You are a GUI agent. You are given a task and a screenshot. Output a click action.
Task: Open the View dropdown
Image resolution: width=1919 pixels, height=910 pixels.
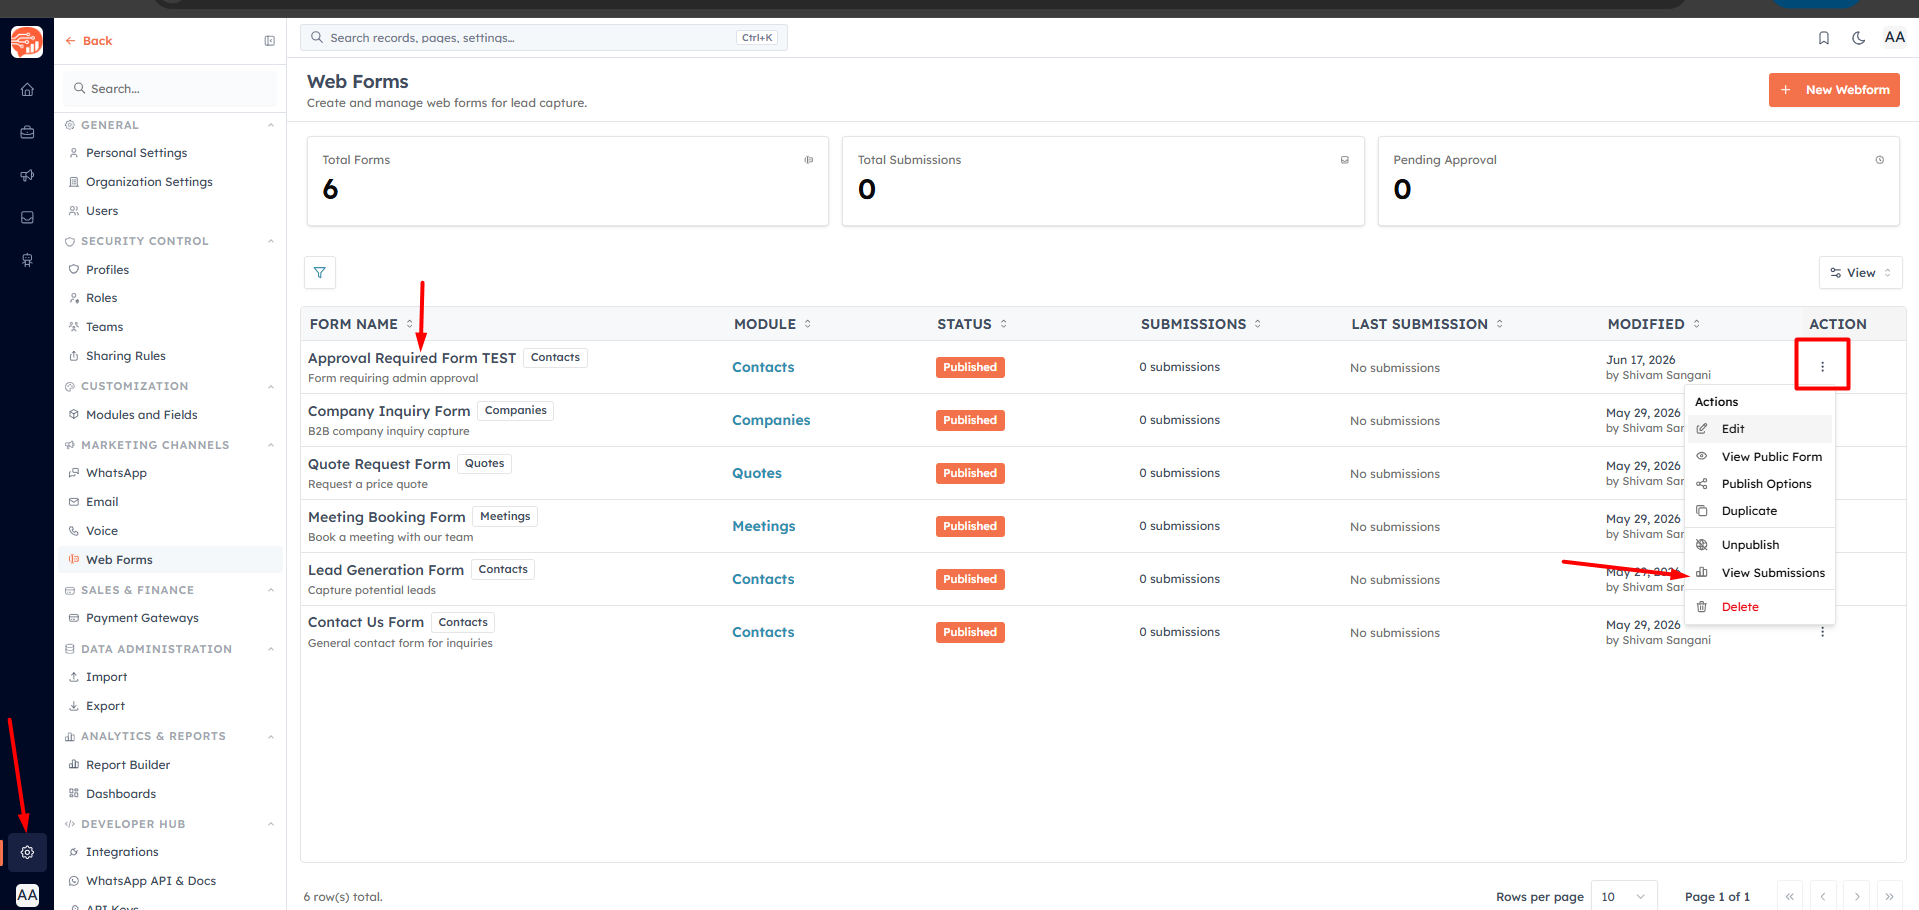pos(1860,273)
